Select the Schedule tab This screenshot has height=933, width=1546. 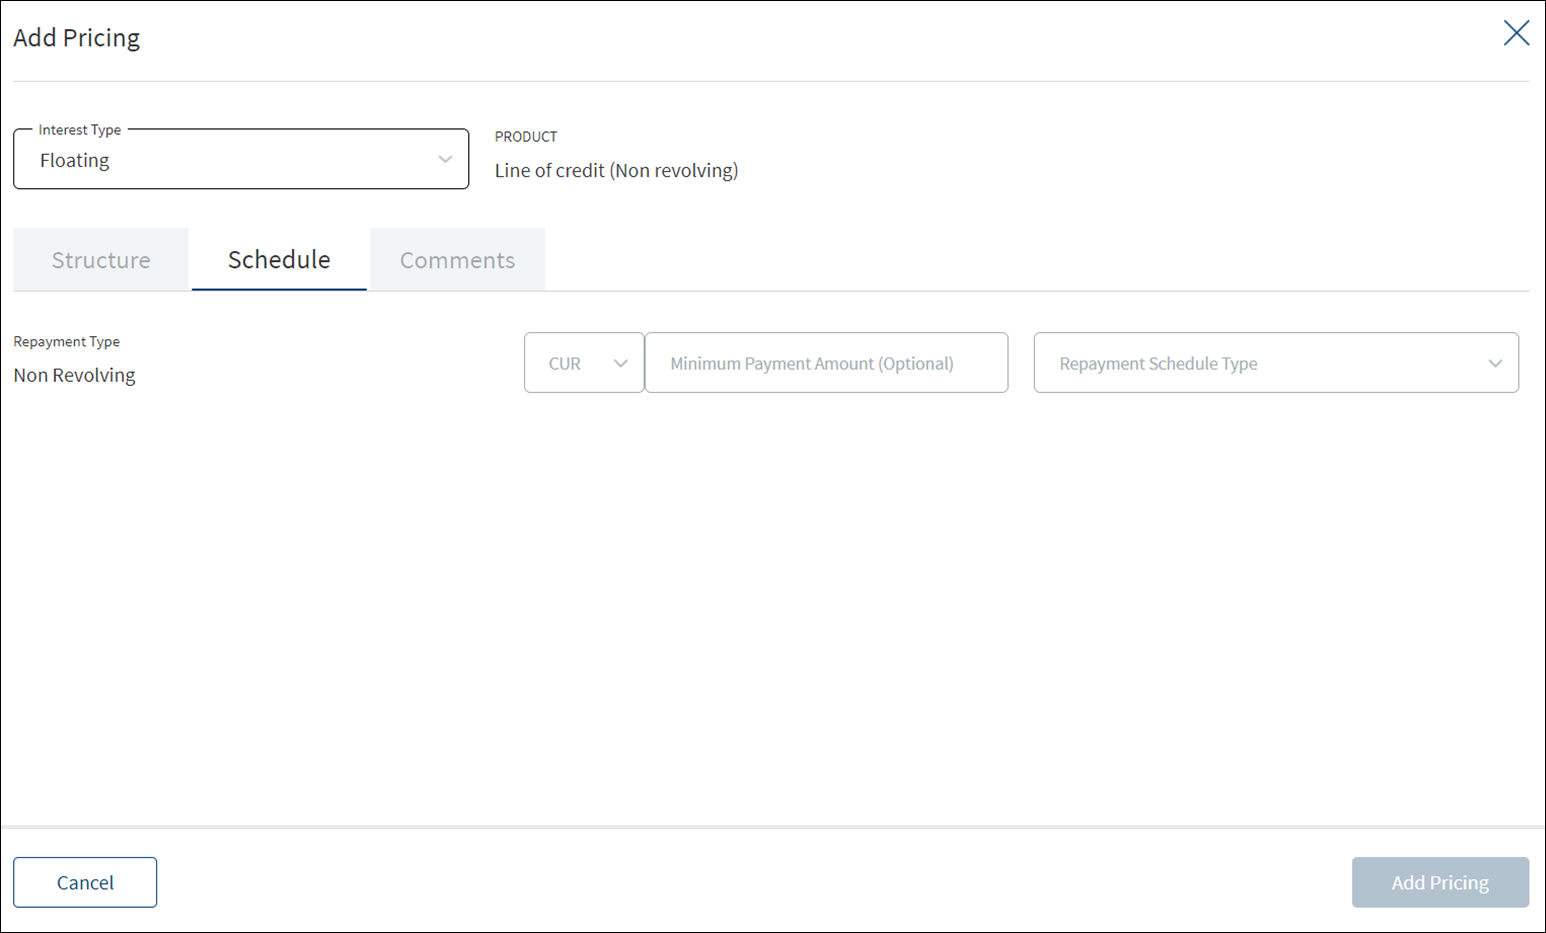click(x=279, y=260)
